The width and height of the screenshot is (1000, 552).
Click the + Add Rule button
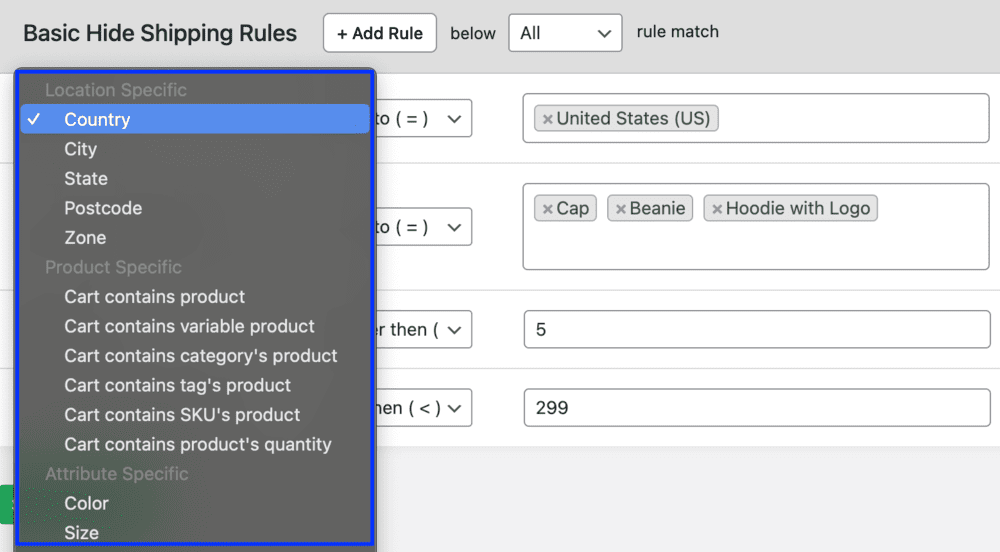379,33
